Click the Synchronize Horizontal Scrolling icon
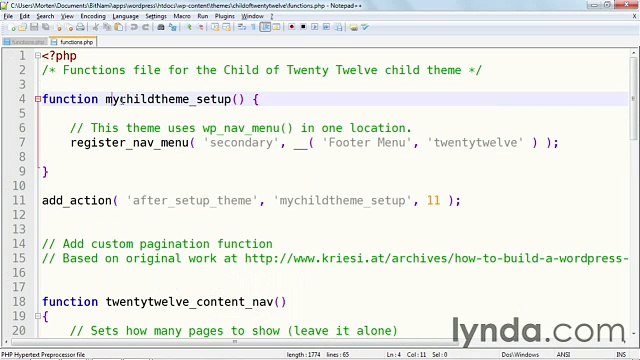 227,27
